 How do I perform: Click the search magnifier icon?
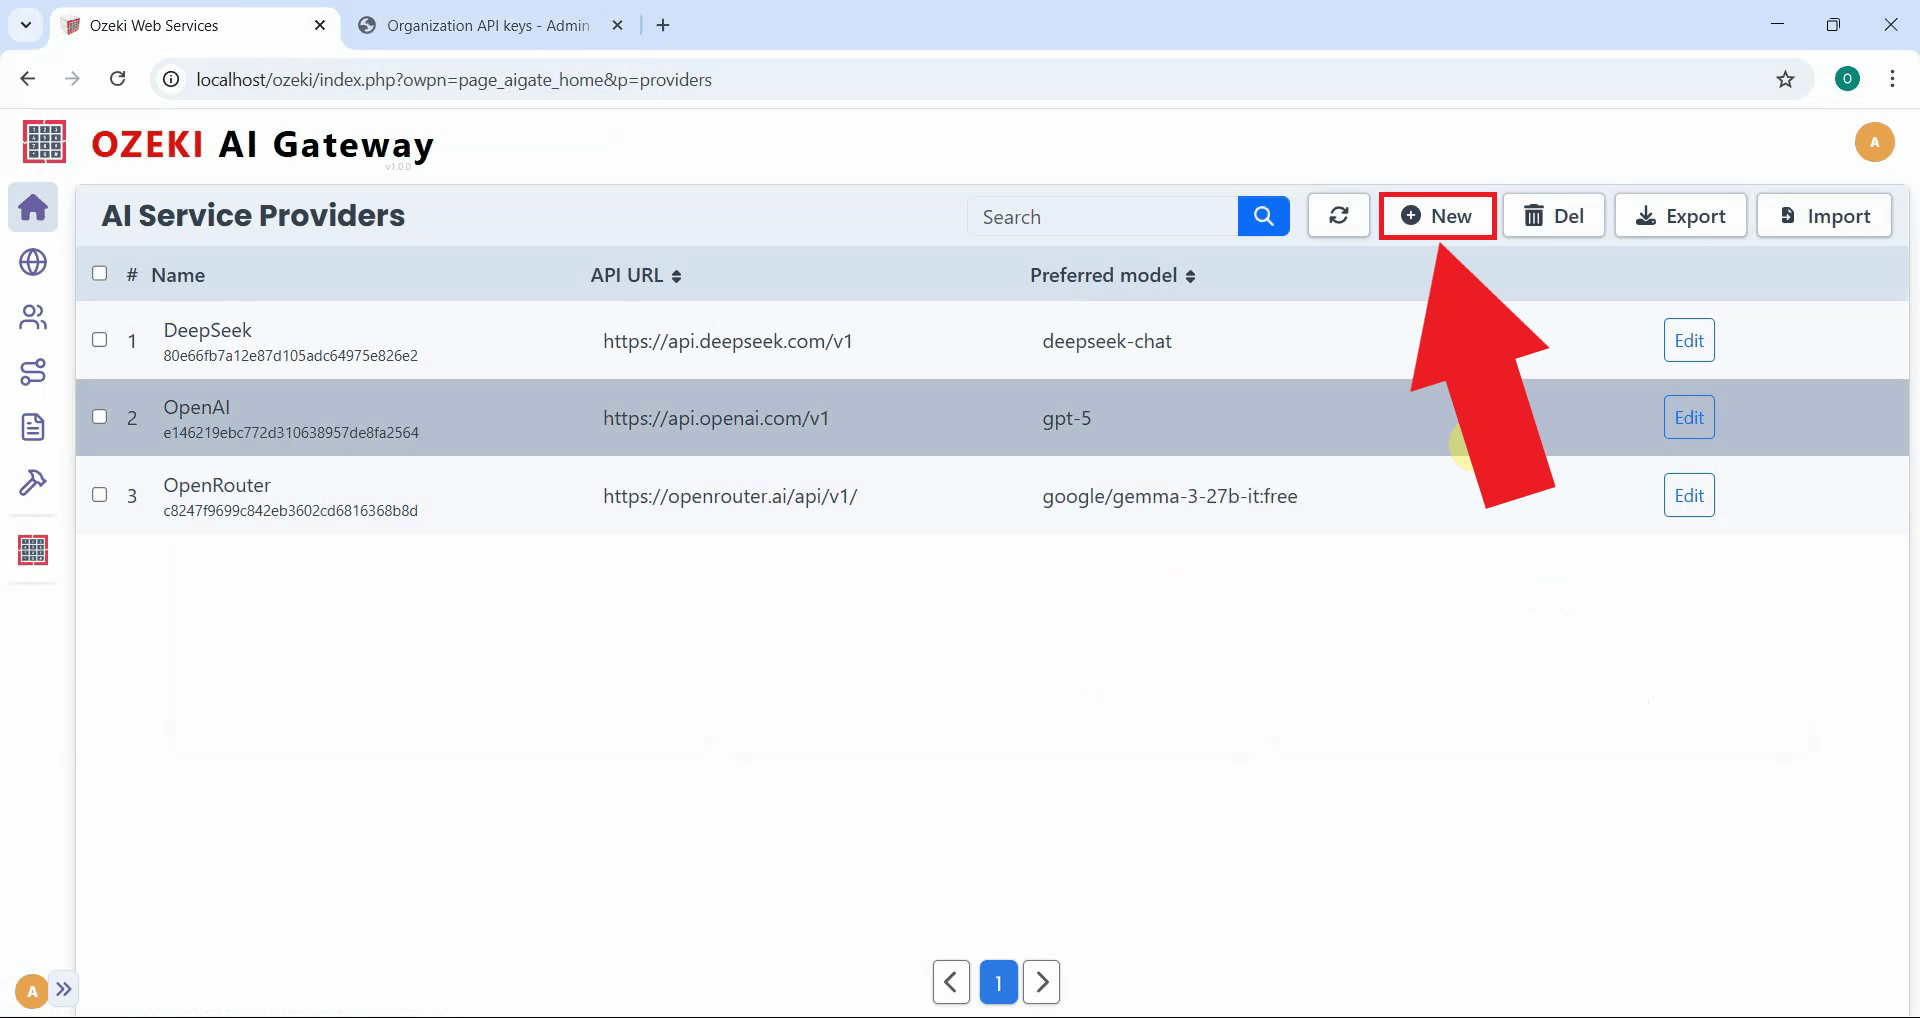tap(1263, 215)
